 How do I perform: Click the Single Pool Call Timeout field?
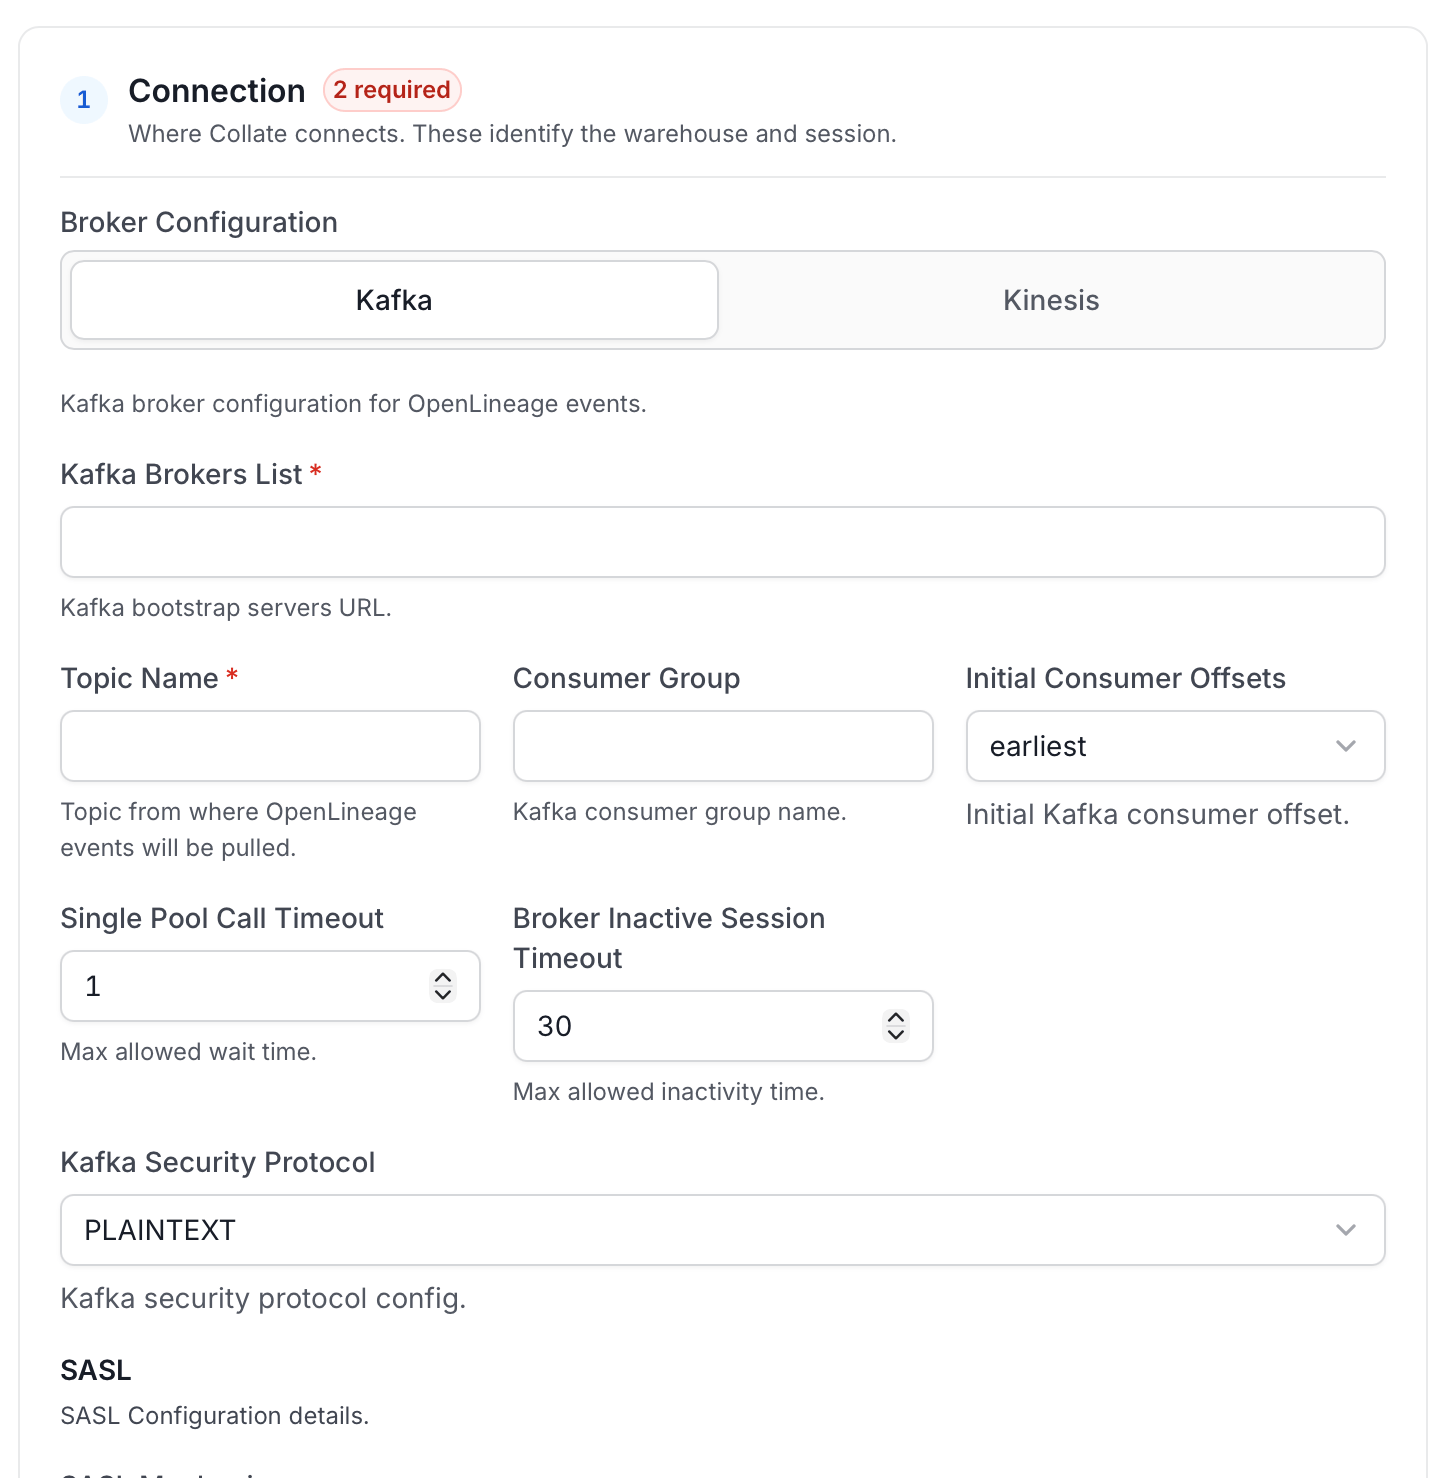click(270, 986)
